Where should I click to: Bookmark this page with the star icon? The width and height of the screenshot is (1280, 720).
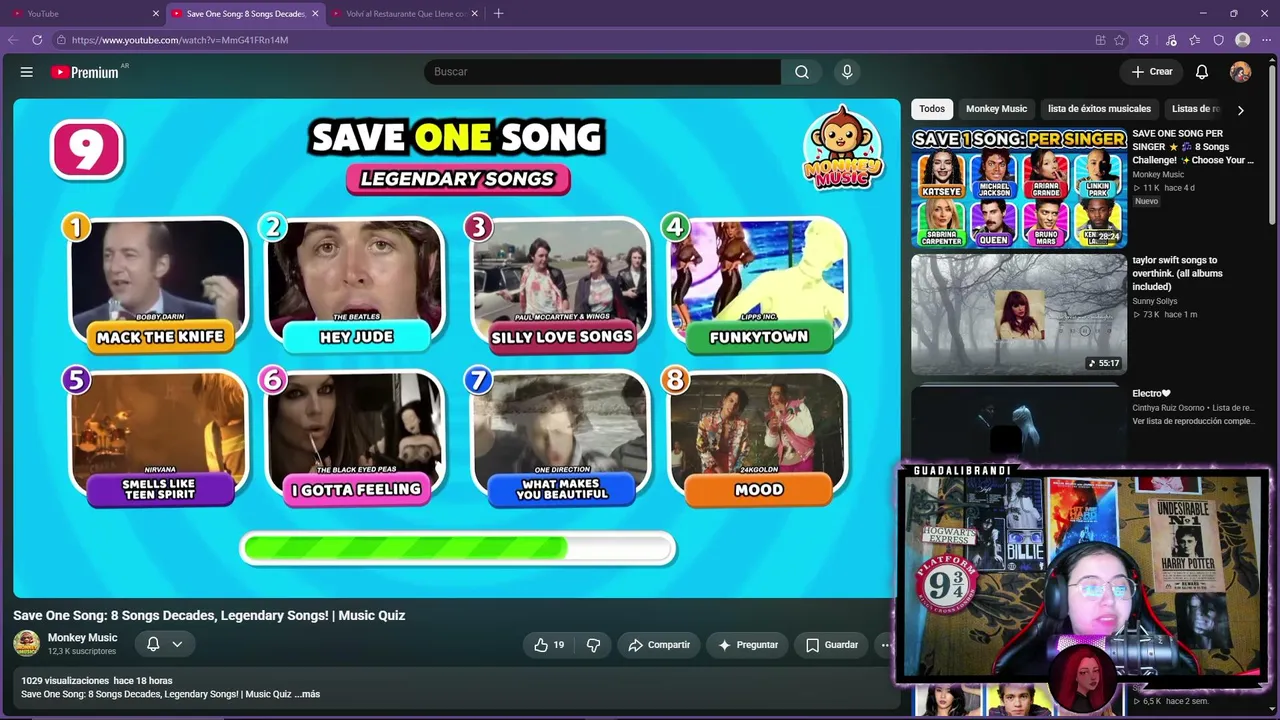(1120, 40)
